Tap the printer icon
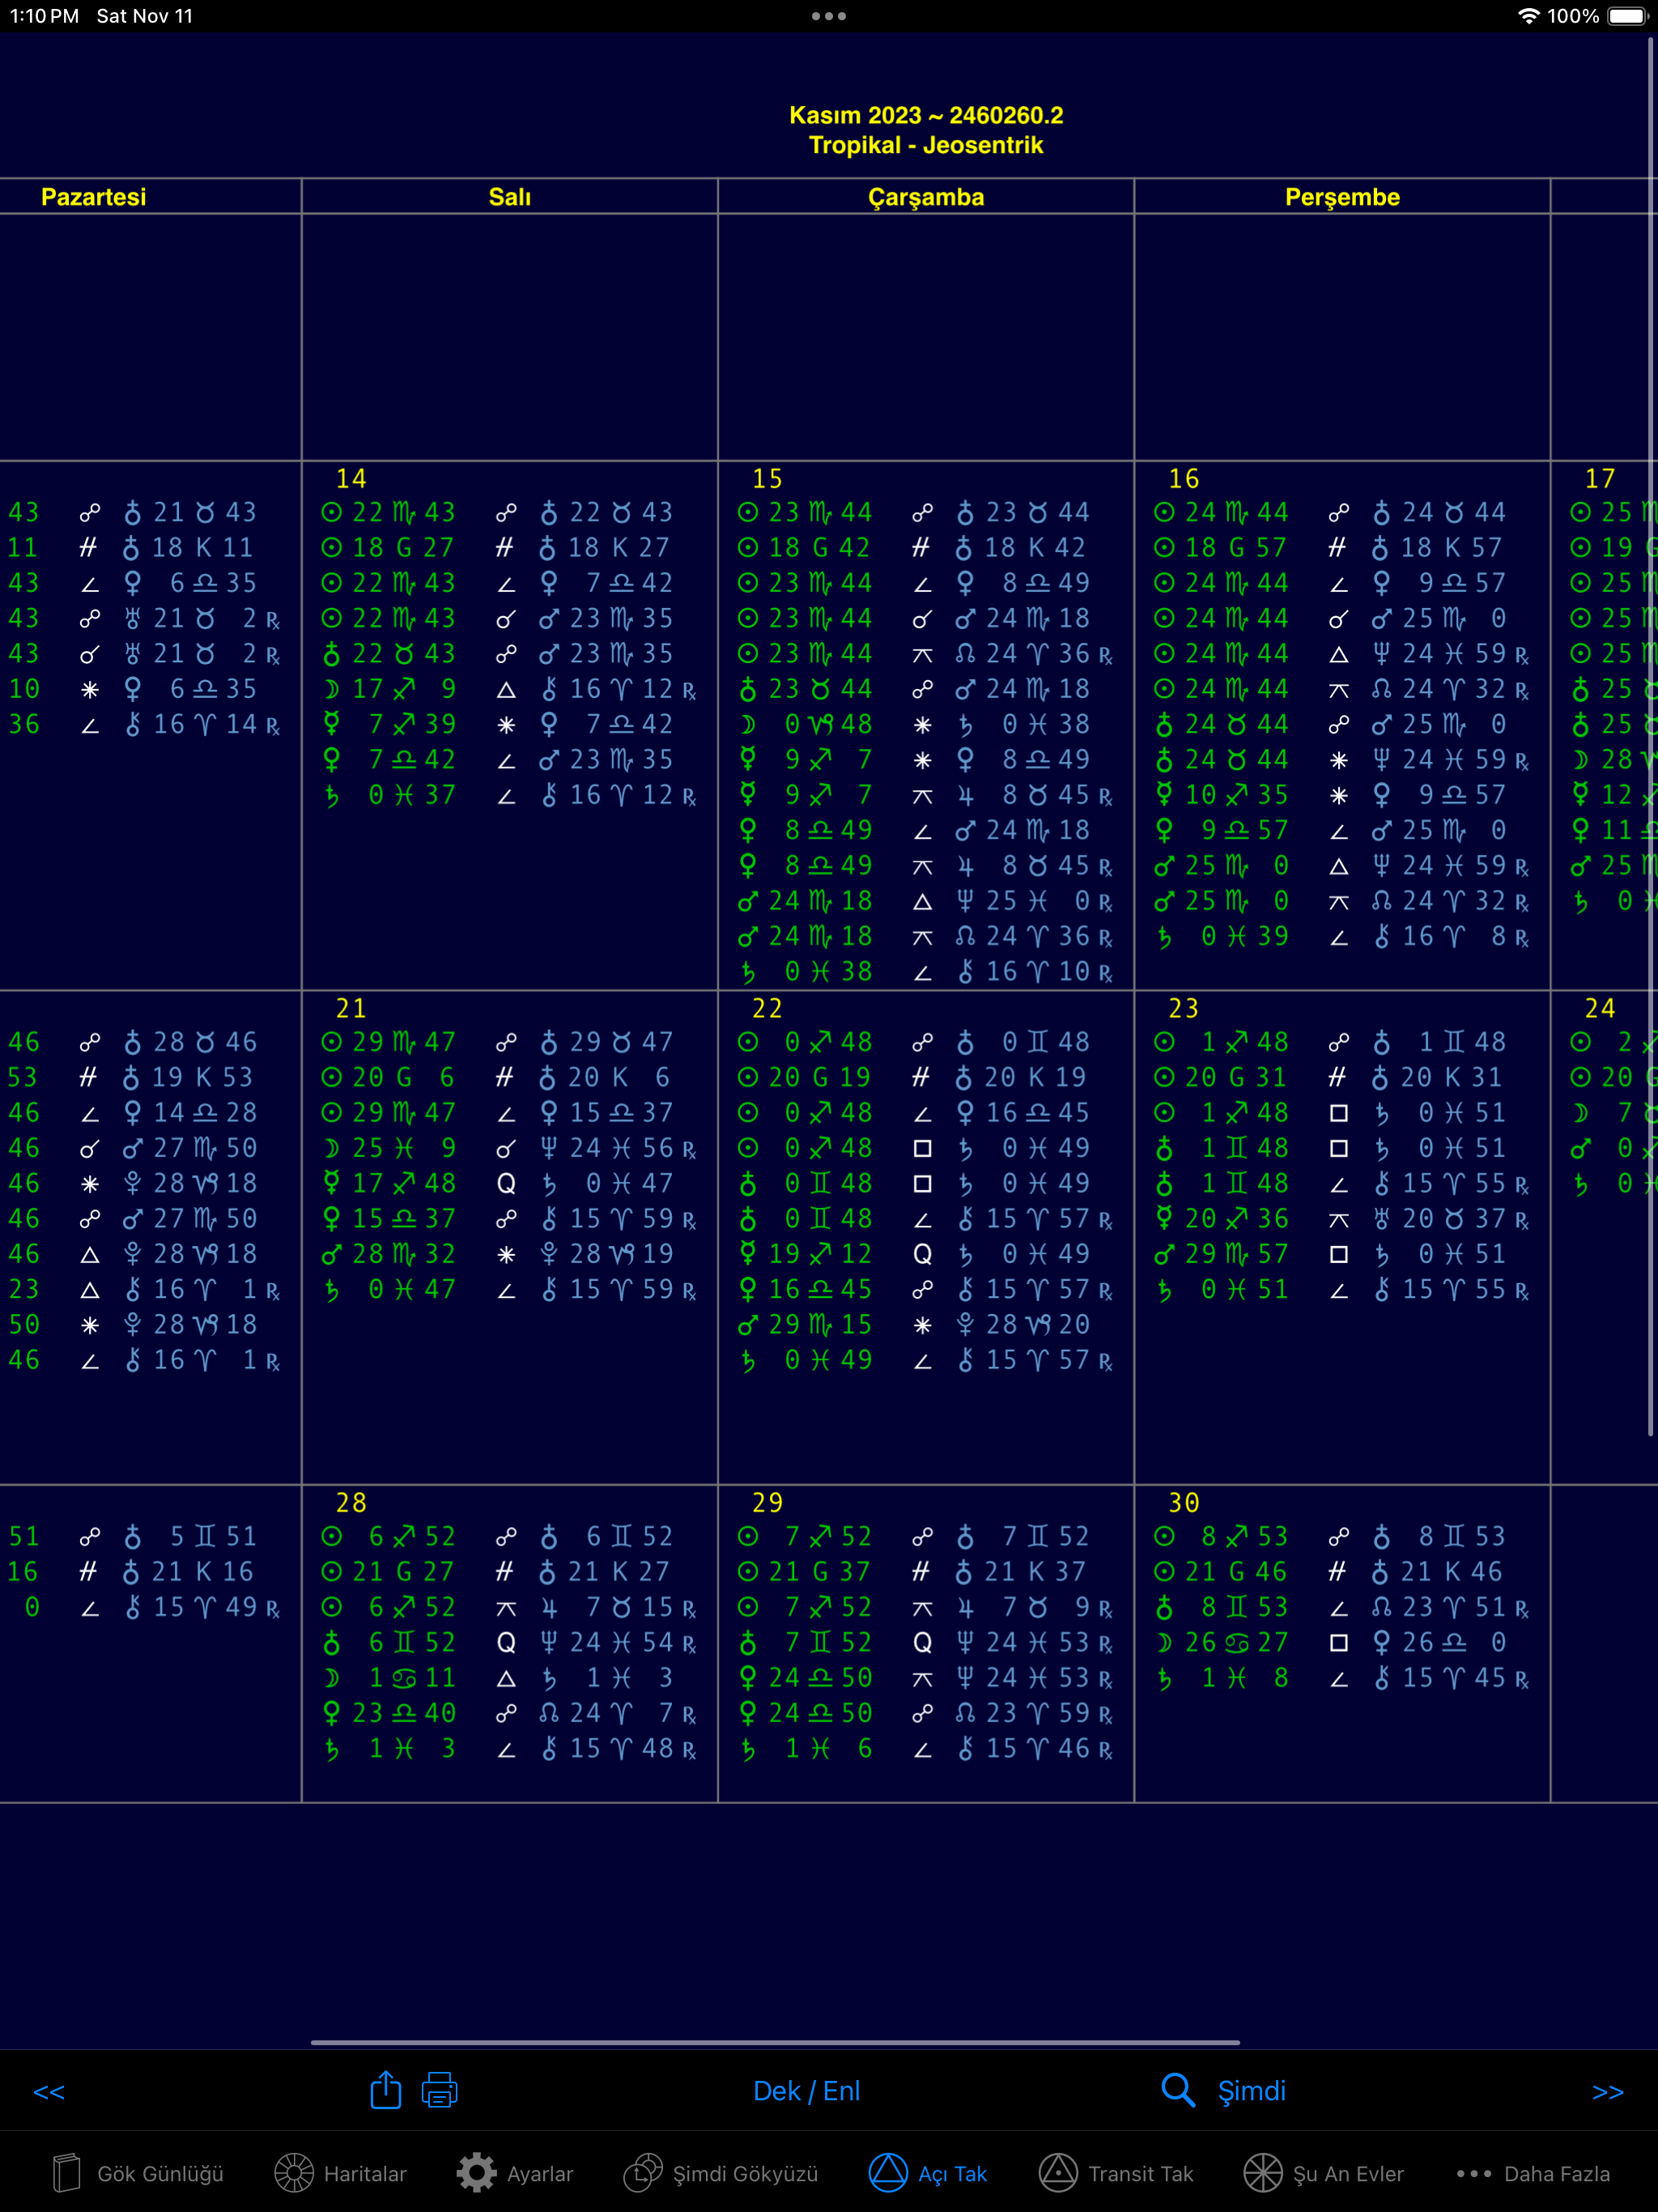The image size is (1658, 2212). click(x=439, y=2090)
